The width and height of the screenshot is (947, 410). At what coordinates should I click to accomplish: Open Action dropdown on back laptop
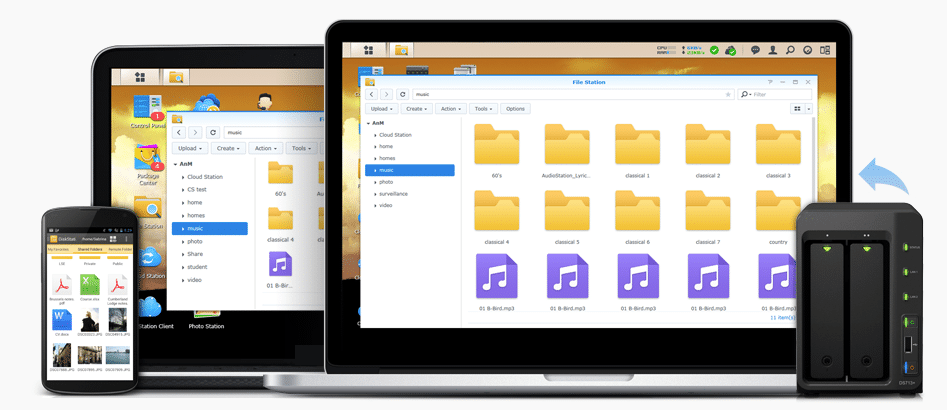pyautogui.click(x=267, y=148)
